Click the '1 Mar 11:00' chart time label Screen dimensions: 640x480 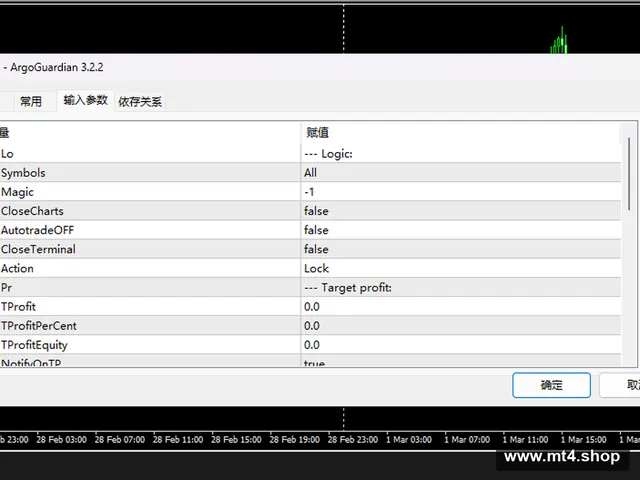(525, 440)
